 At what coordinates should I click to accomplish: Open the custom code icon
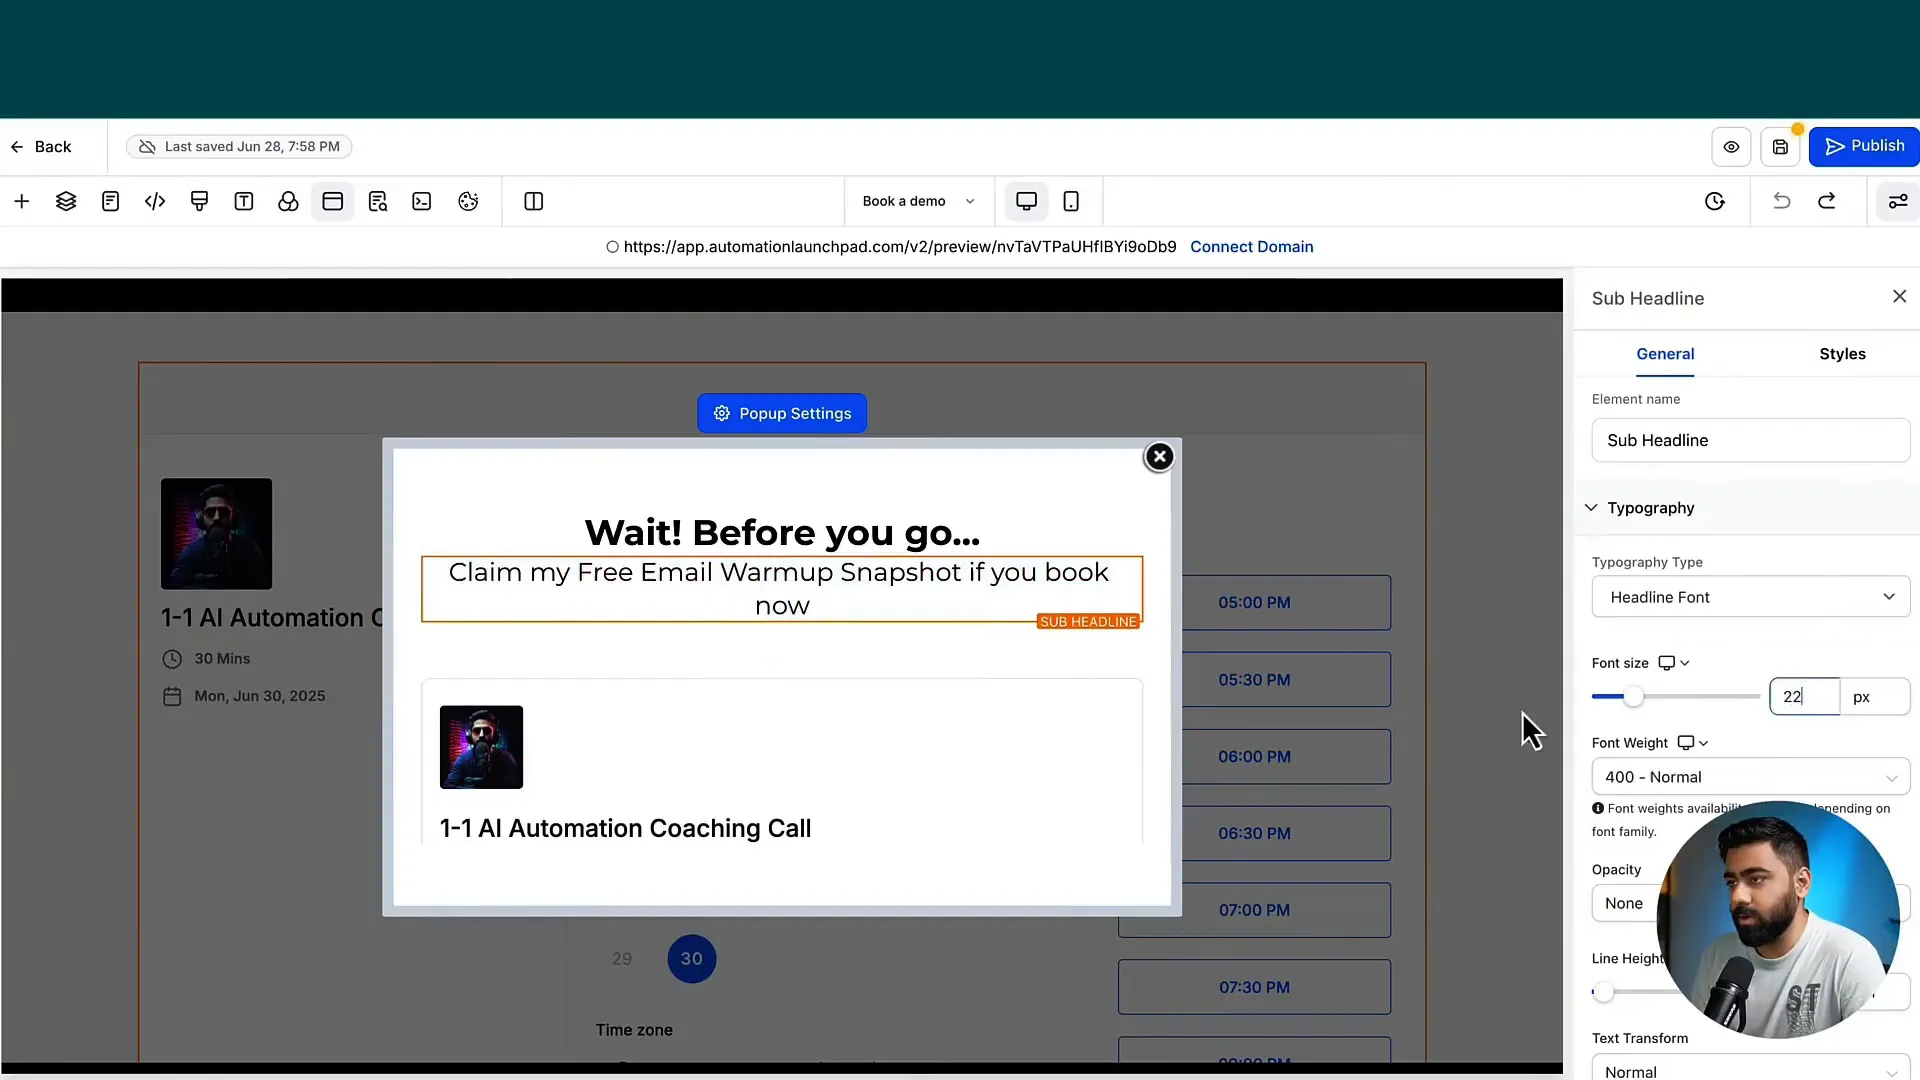click(155, 201)
